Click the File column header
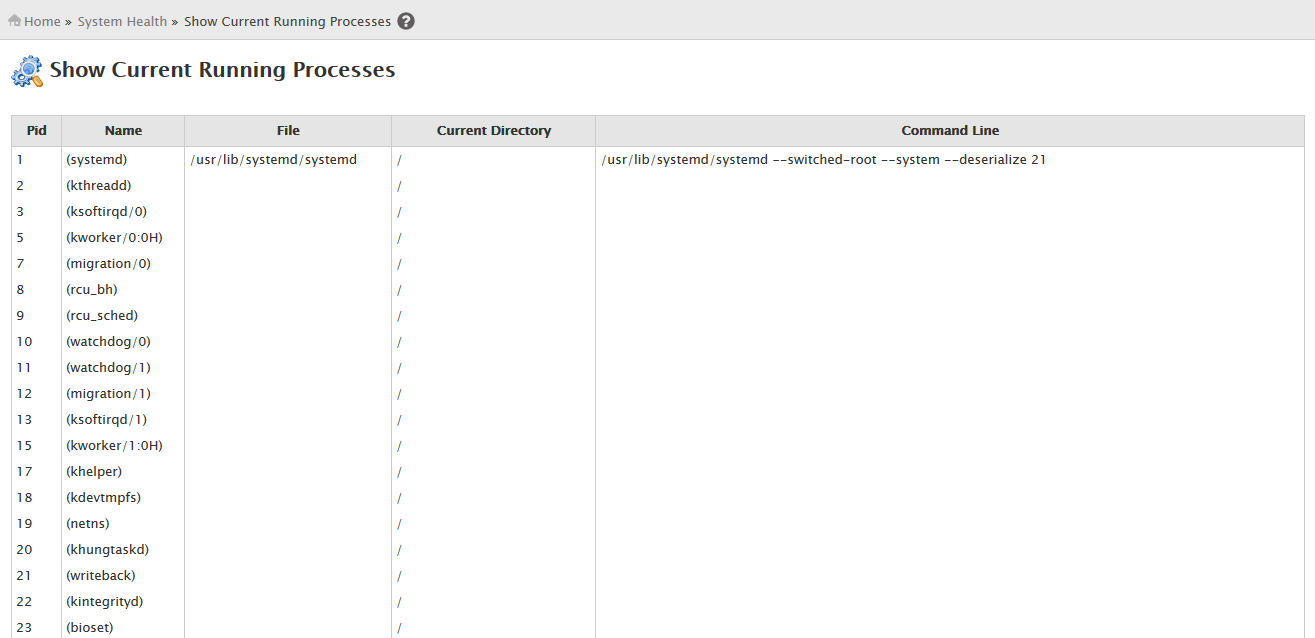Screen dimensions: 1315x638 tap(288, 131)
